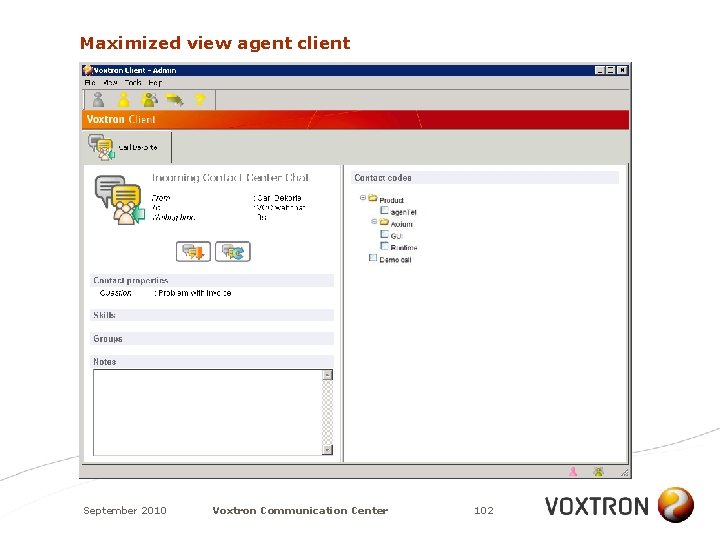This screenshot has height=540, width=720.
Task: Click the pink agent status bar icon
Action: 573,472
